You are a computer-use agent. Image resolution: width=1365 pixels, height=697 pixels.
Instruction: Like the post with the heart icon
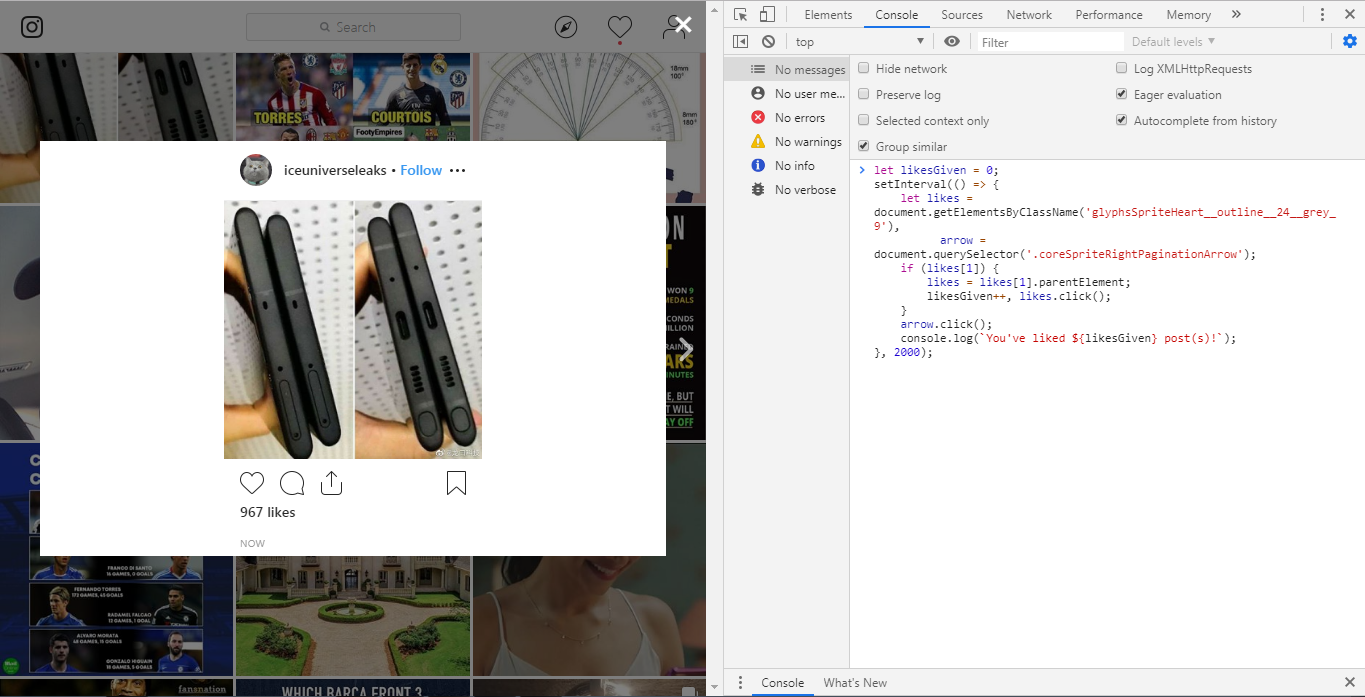pyautogui.click(x=252, y=484)
